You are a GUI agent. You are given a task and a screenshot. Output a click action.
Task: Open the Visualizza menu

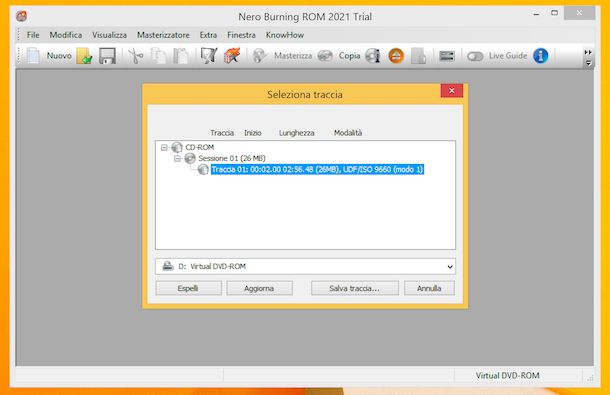109,35
